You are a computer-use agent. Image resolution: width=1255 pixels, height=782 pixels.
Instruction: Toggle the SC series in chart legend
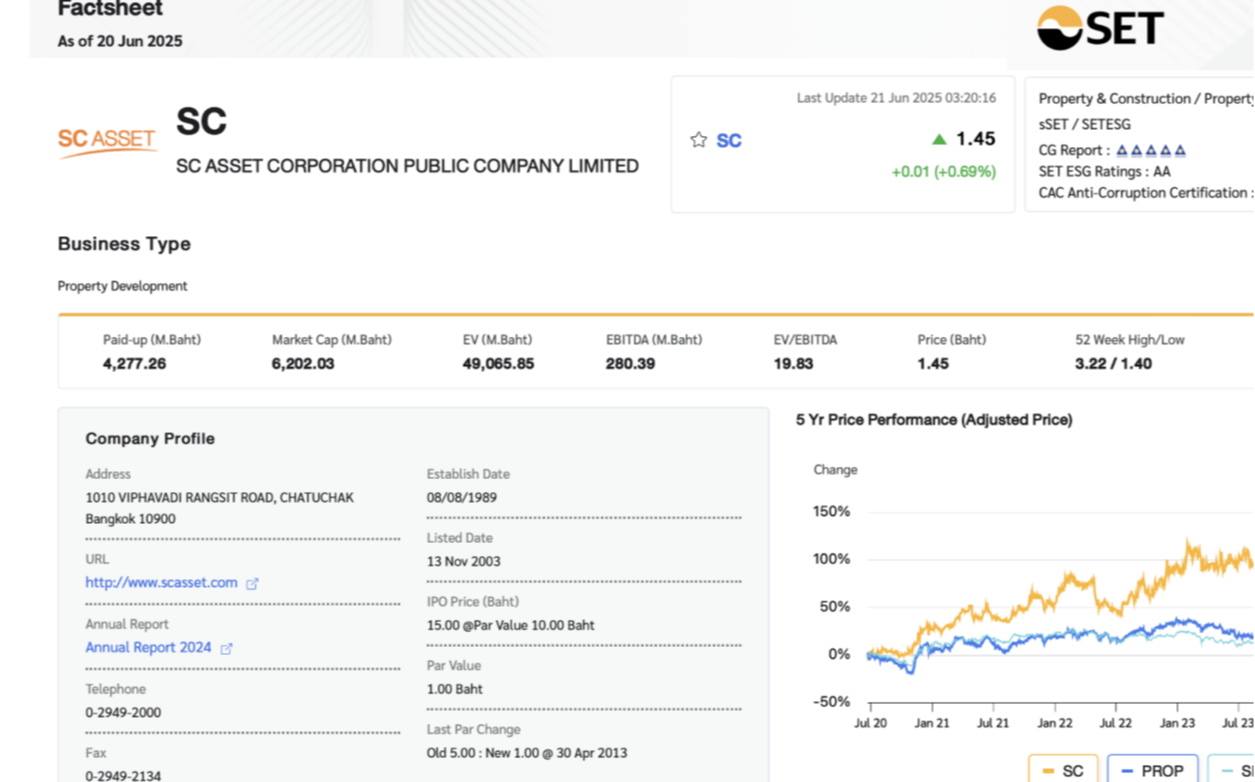point(1063,770)
